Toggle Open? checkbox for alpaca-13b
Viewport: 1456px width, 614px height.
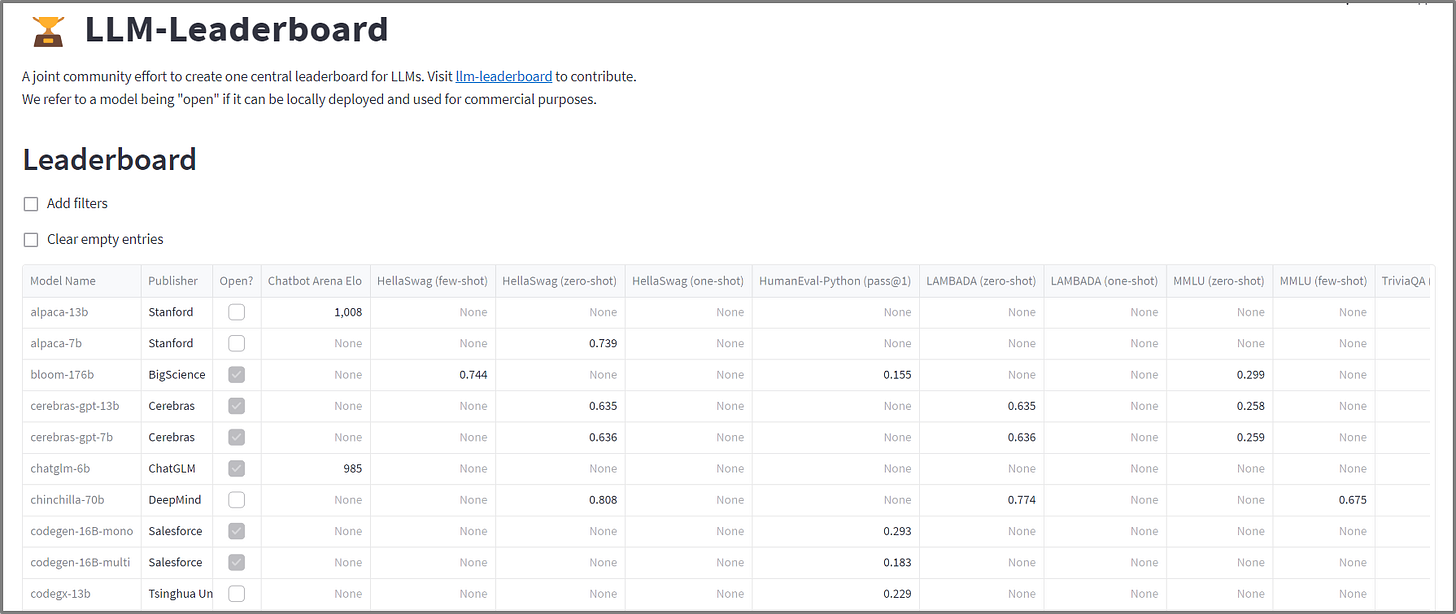coord(236,312)
